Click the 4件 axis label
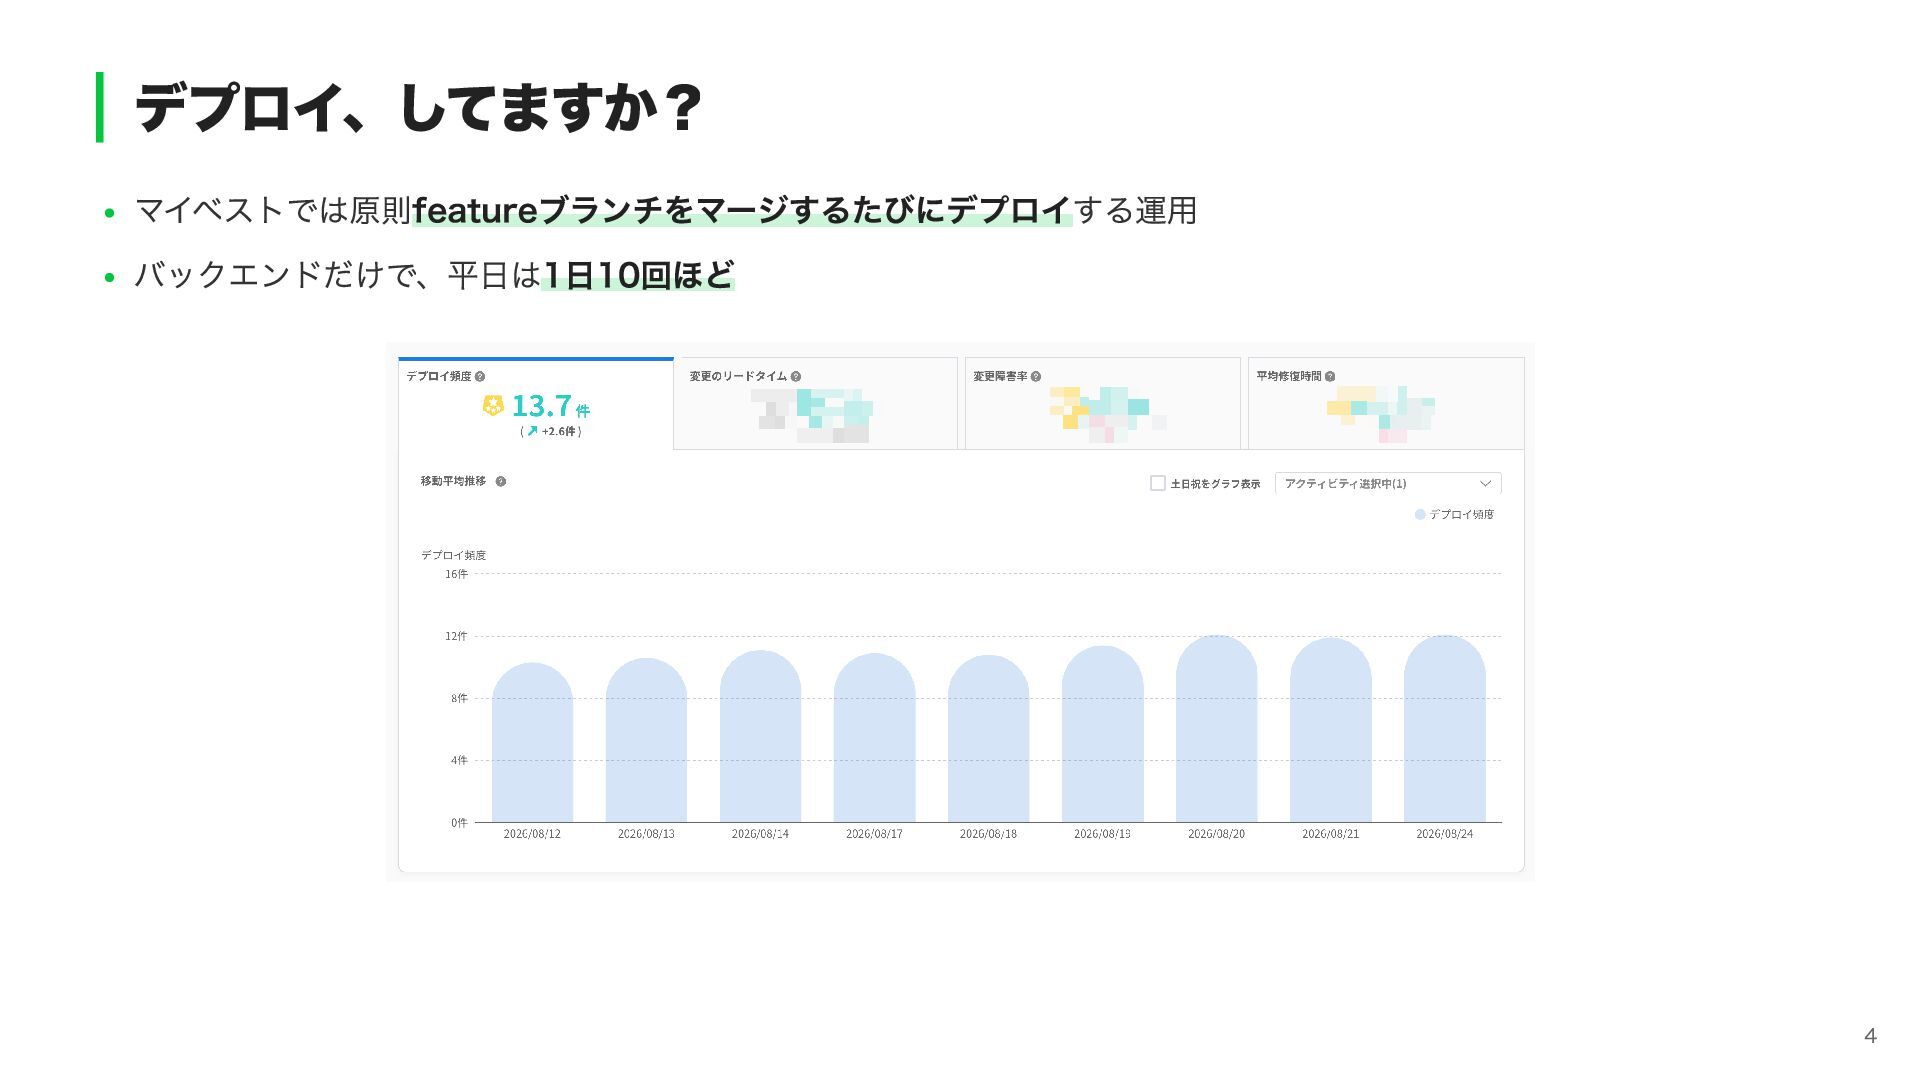 click(x=459, y=760)
